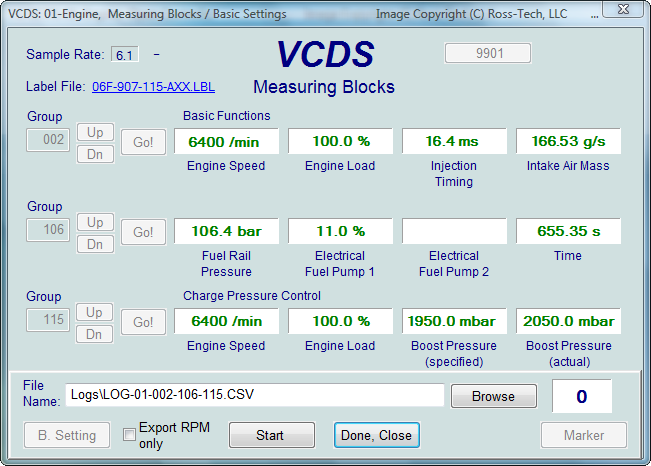
Task: Click the Dn button for group 002
Action: [x=95, y=155]
